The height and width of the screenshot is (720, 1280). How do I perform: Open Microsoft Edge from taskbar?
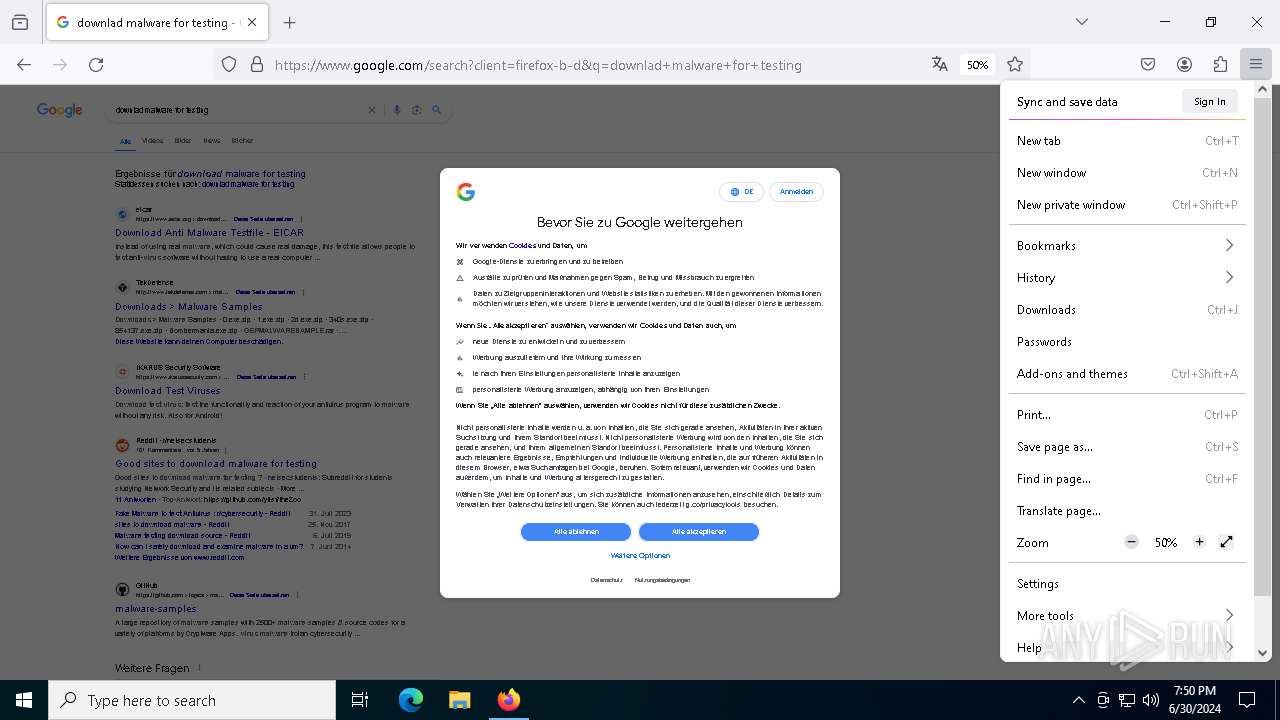click(411, 700)
